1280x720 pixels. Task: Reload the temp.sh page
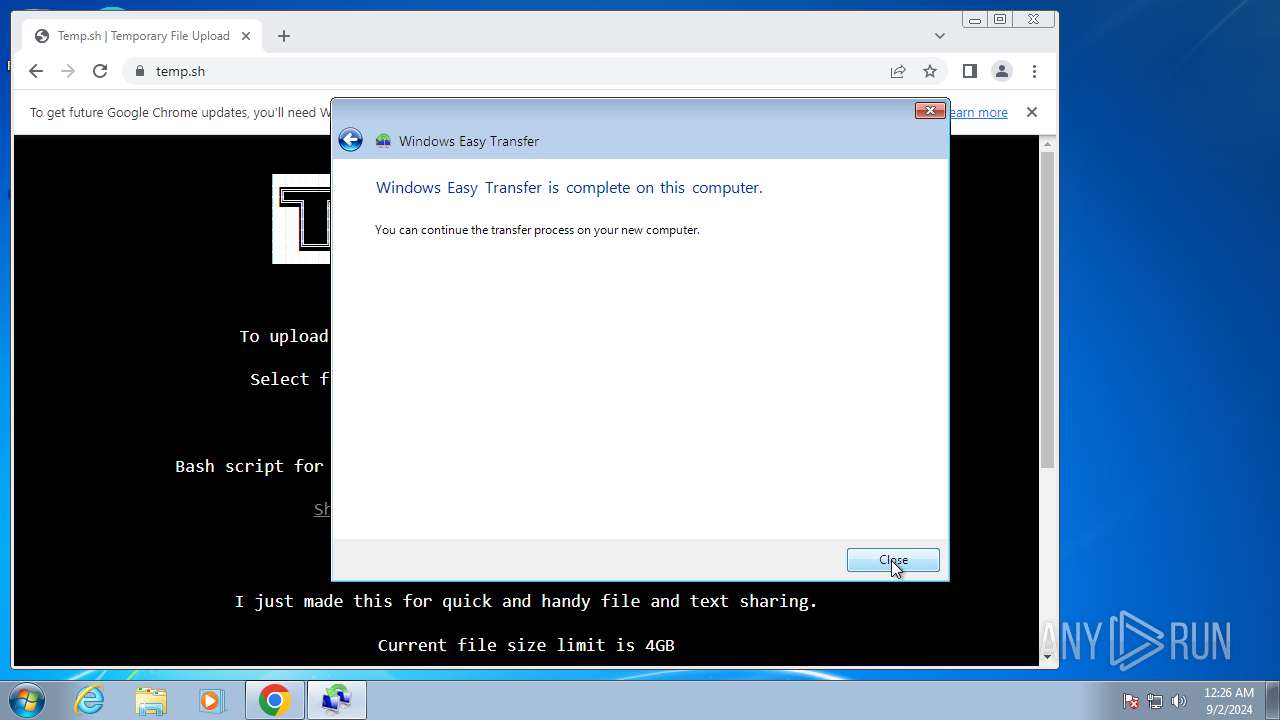click(100, 71)
